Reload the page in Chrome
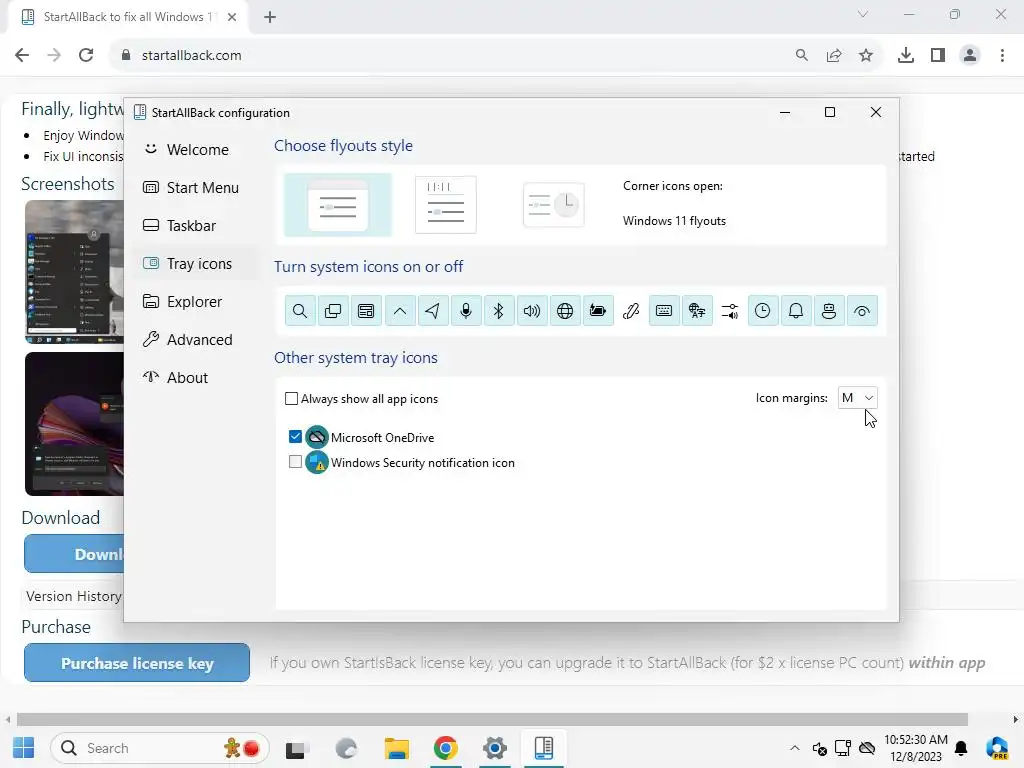 pyautogui.click(x=86, y=56)
